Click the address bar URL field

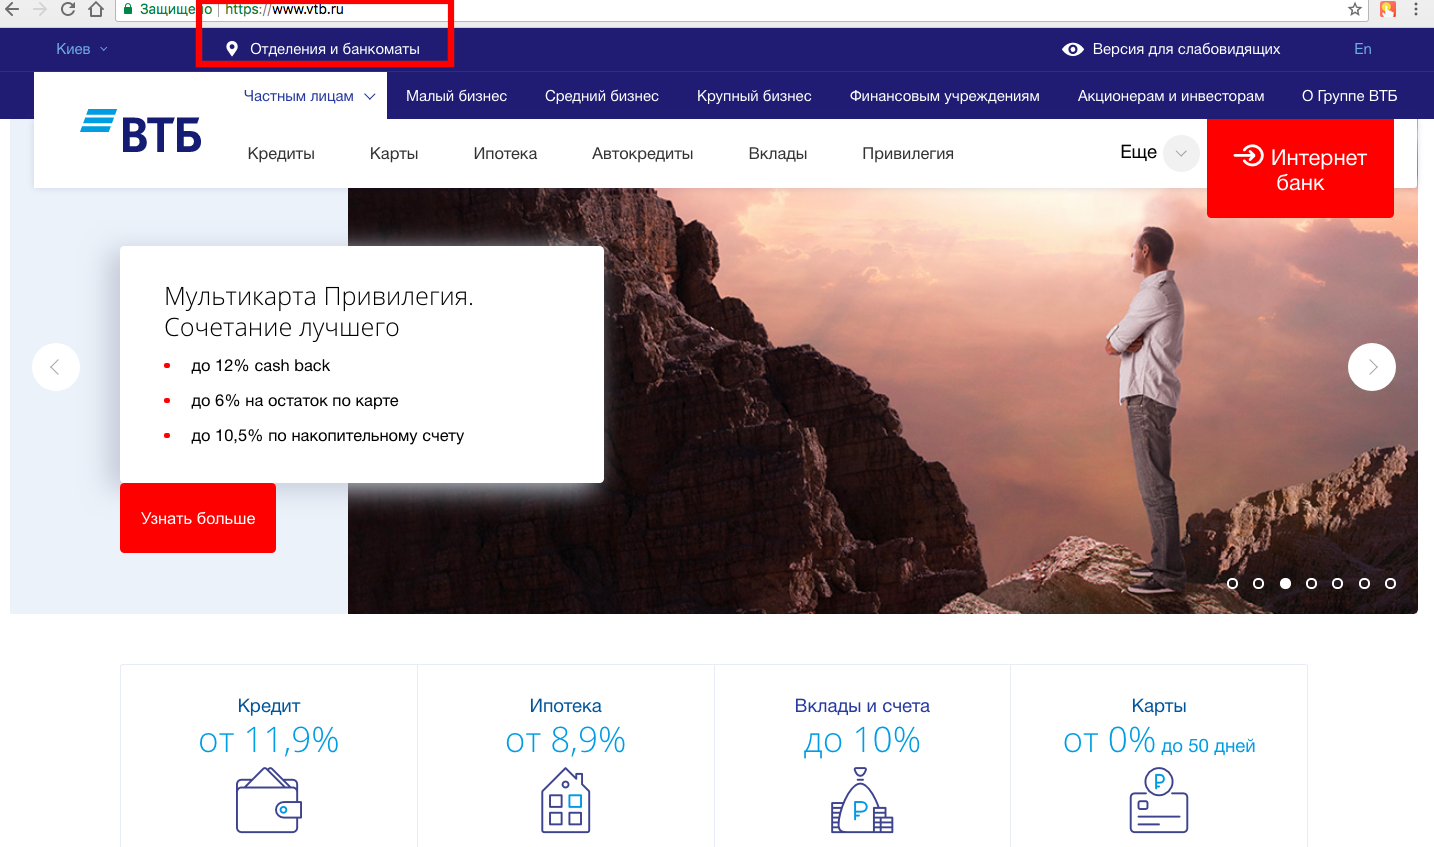click(x=700, y=9)
